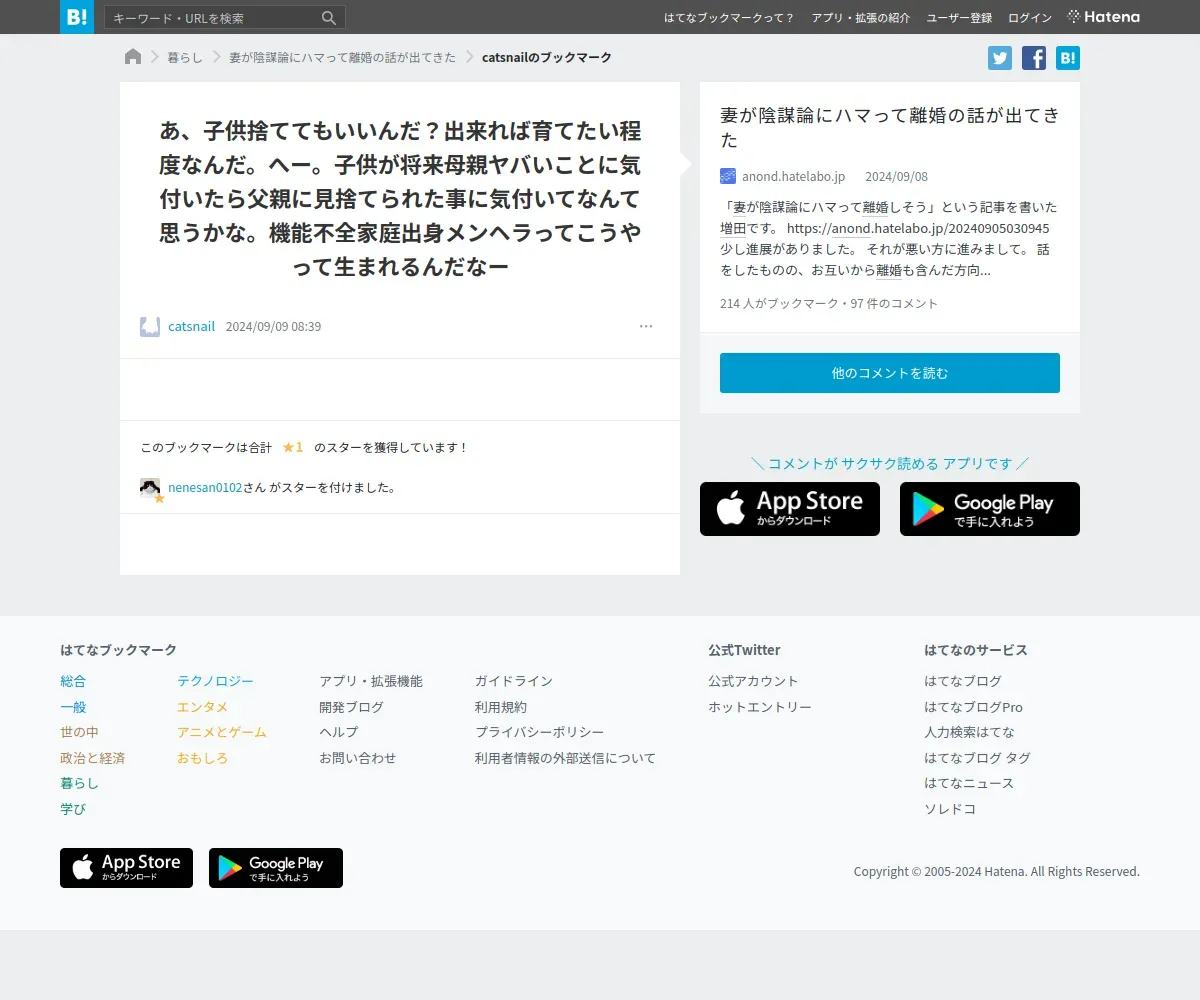The width and height of the screenshot is (1200, 1000).
Task: Open 214 人がブックマーク・97 件のコメント text
Action: tap(829, 303)
